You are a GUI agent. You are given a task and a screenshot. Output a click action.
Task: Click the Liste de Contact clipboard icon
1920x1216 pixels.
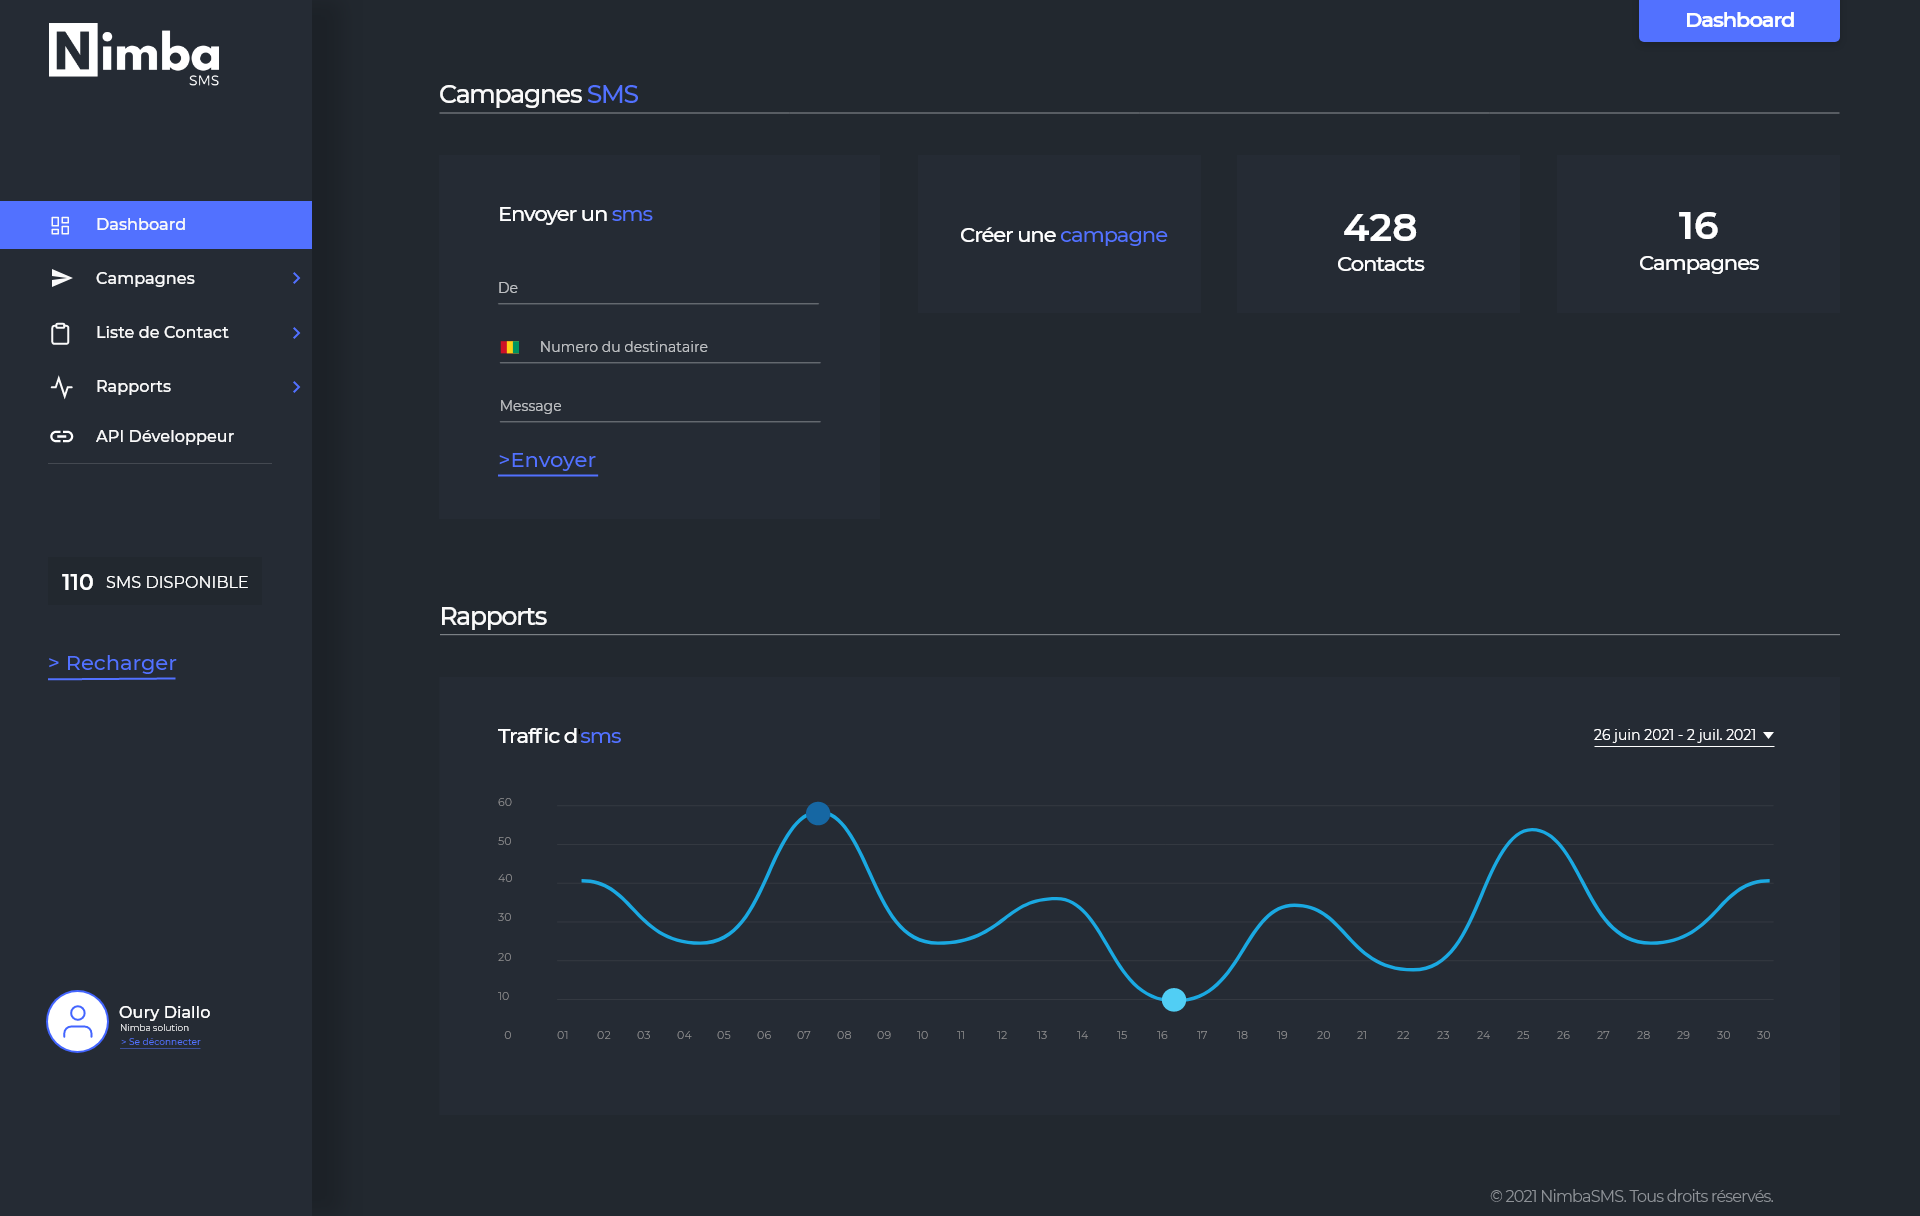pos(60,333)
